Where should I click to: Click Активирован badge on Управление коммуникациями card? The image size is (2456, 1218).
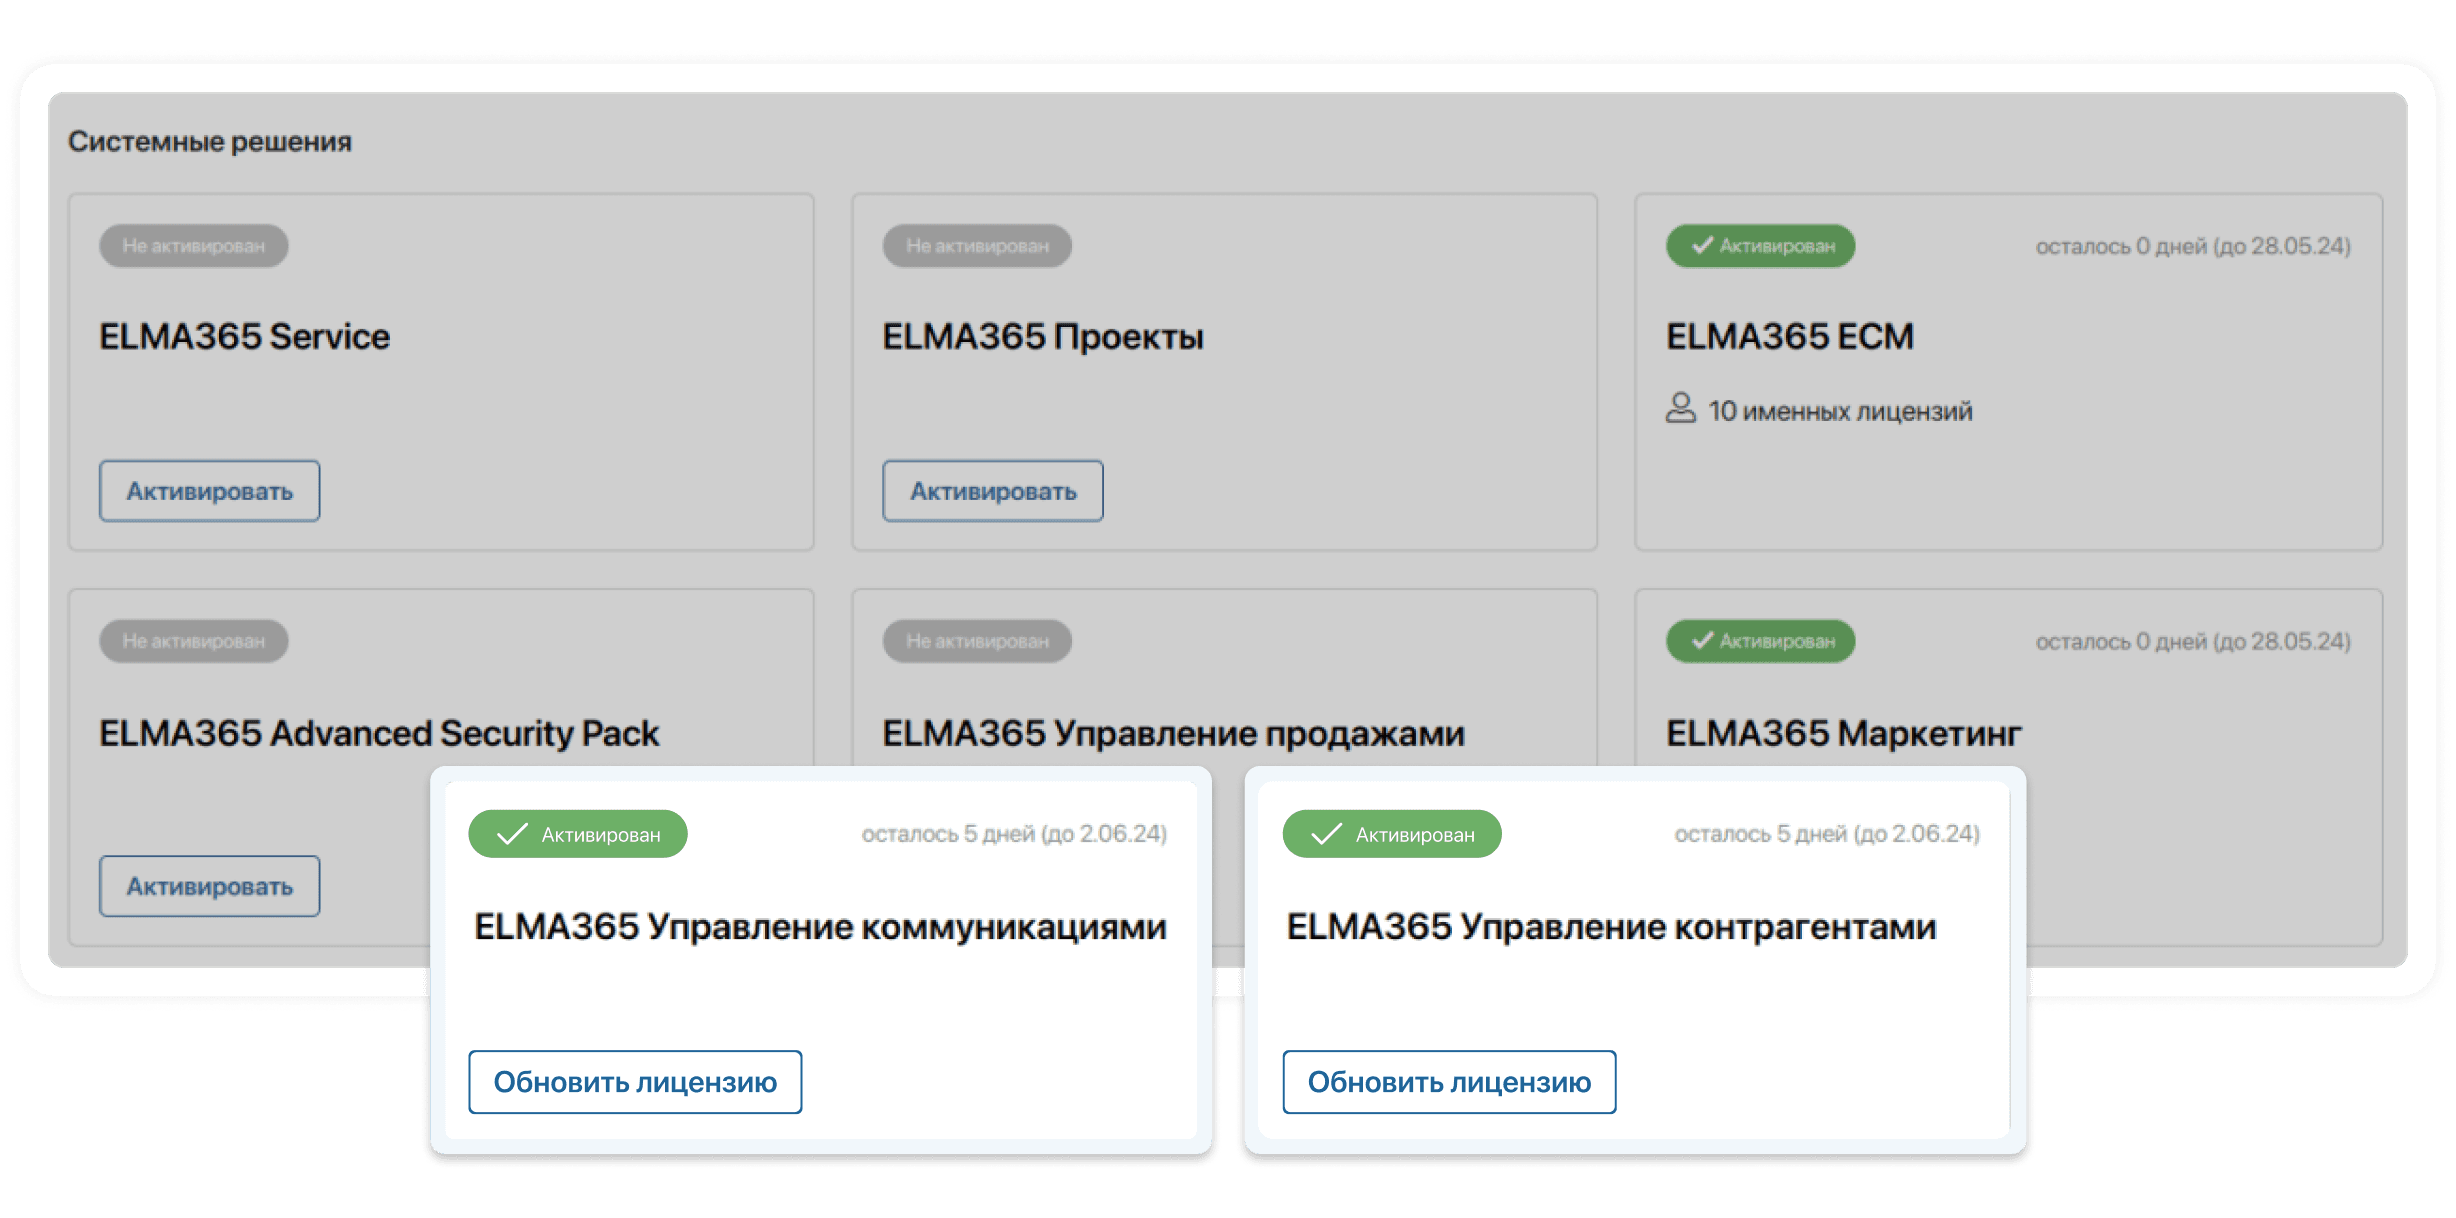point(578,834)
